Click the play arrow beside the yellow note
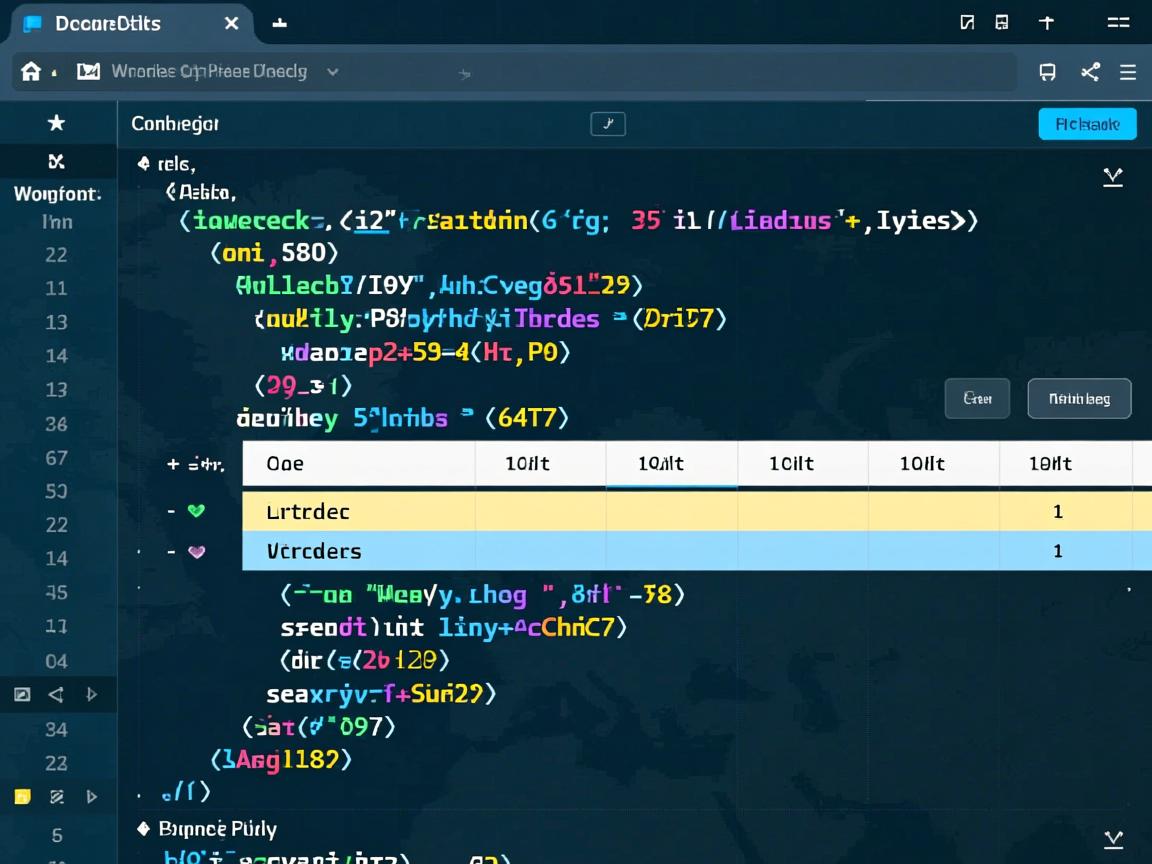Screen dimensions: 1152x864 [91, 797]
